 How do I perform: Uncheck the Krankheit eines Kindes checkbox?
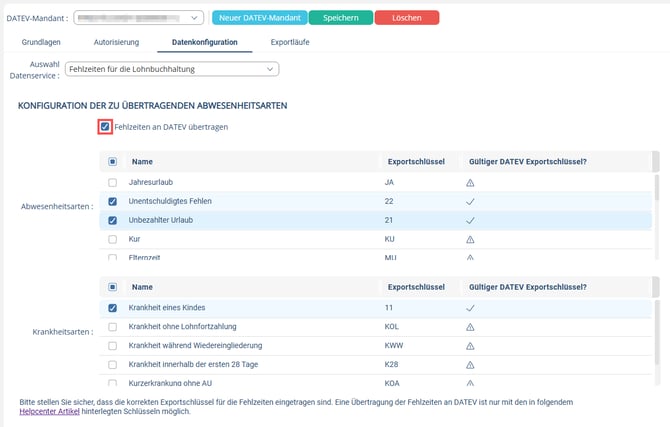(112, 308)
